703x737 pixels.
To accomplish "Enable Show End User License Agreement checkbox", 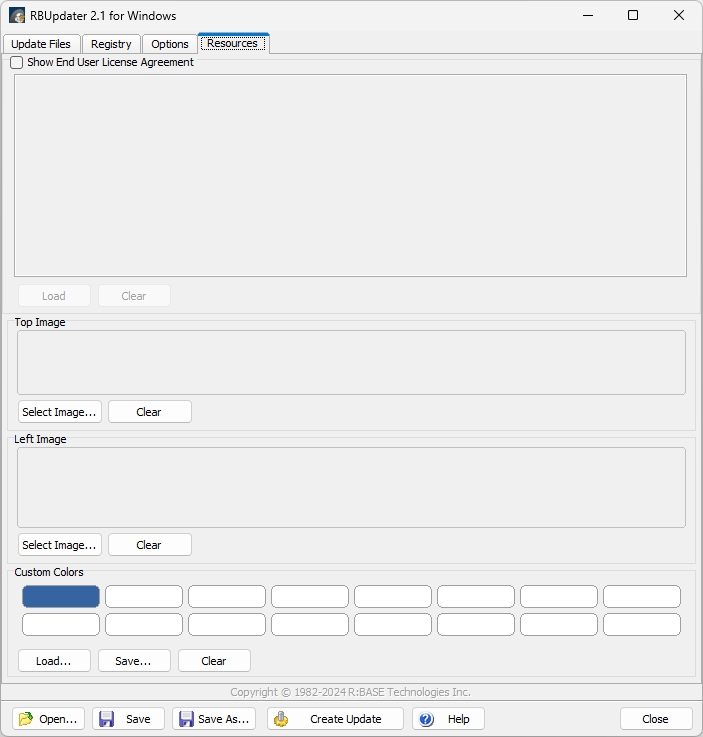I will pyautogui.click(x=16, y=63).
